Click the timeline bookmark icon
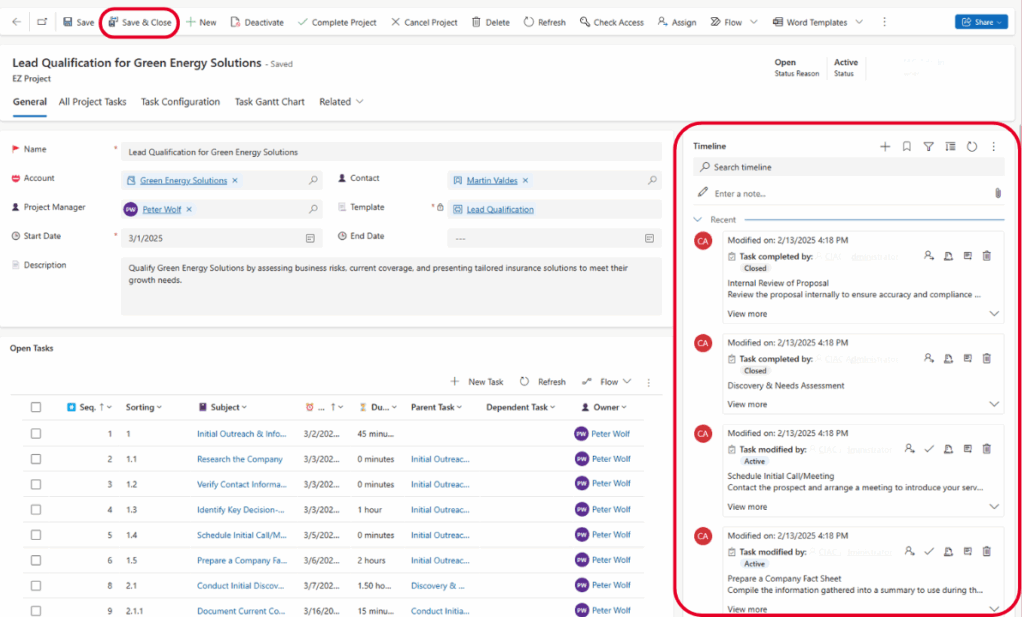1024x617 pixels. click(x=906, y=146)
